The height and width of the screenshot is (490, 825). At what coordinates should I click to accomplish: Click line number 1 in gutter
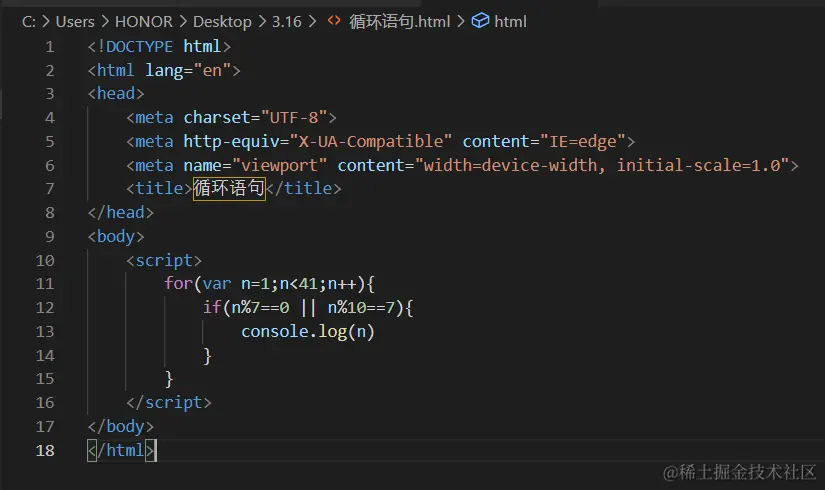pos(49,47)
